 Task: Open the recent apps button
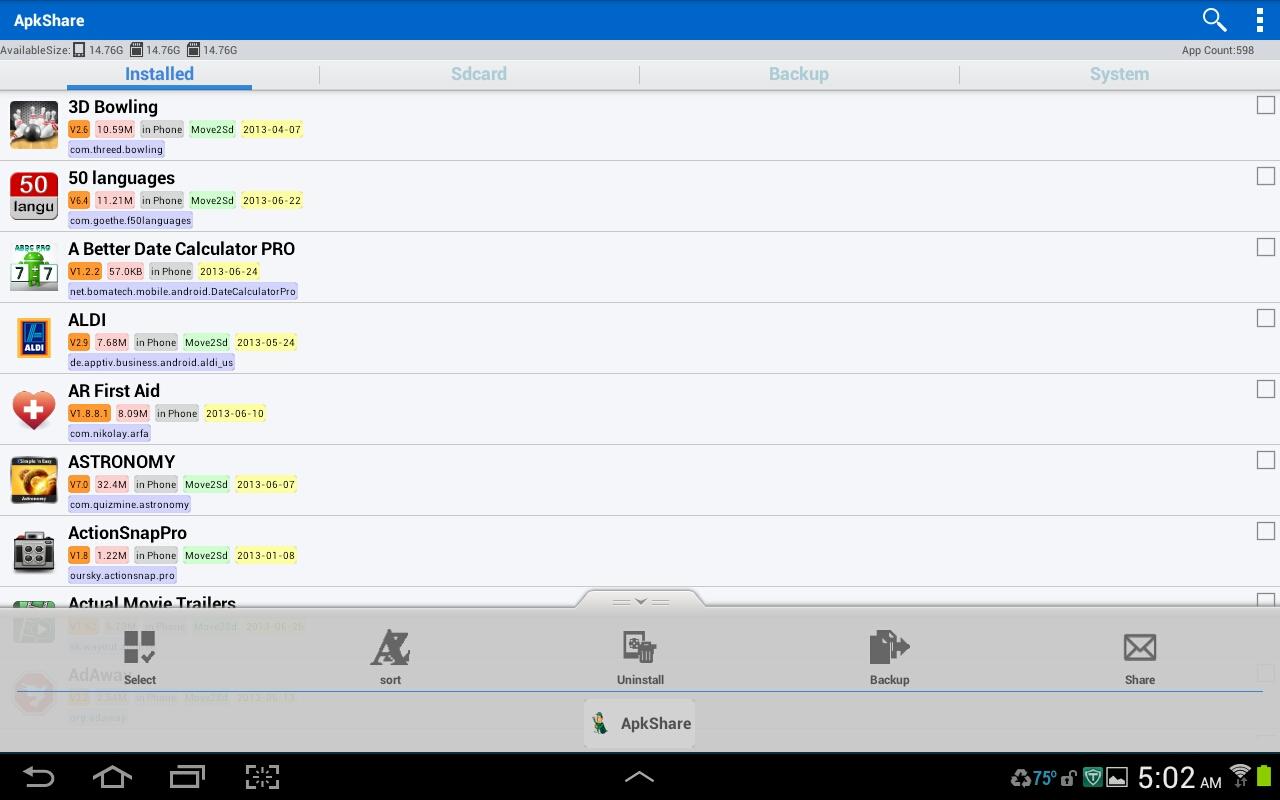(187, 777)
